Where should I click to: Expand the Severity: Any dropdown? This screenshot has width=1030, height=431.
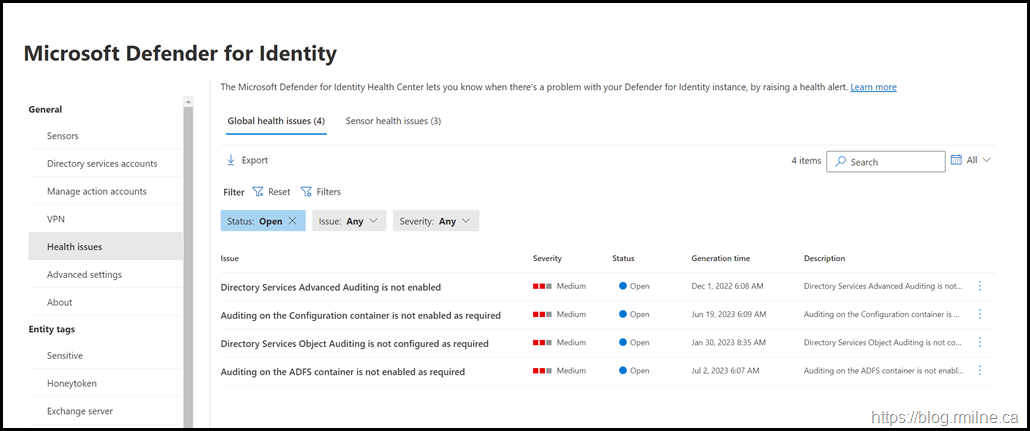click(435, 221)
